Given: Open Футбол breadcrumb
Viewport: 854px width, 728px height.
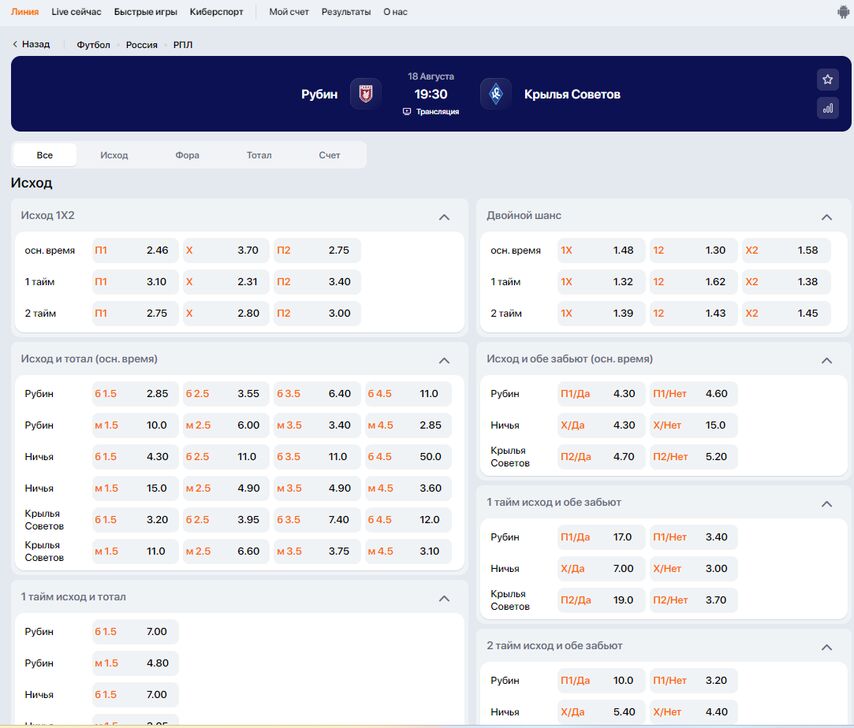Looking at the screenshot, I should (93, 45).
